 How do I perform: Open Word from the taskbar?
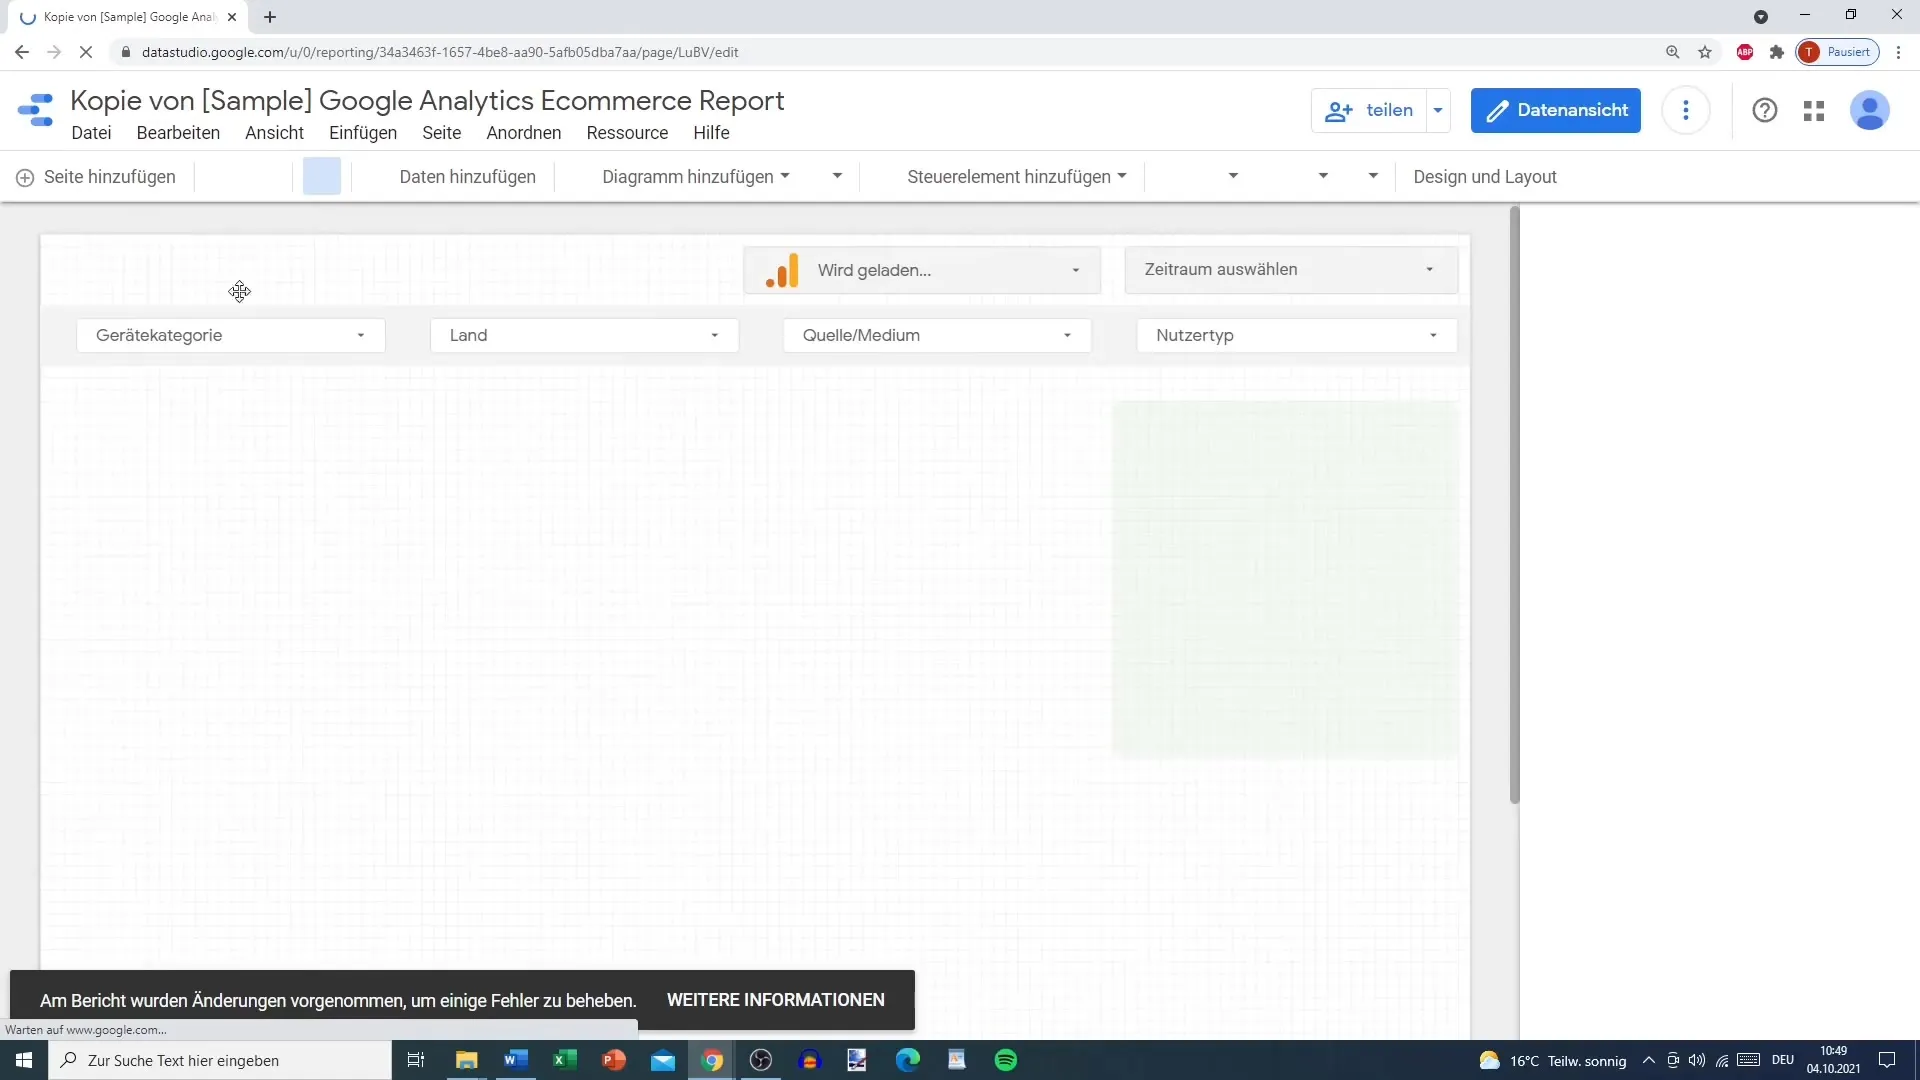click(516, 1060)
